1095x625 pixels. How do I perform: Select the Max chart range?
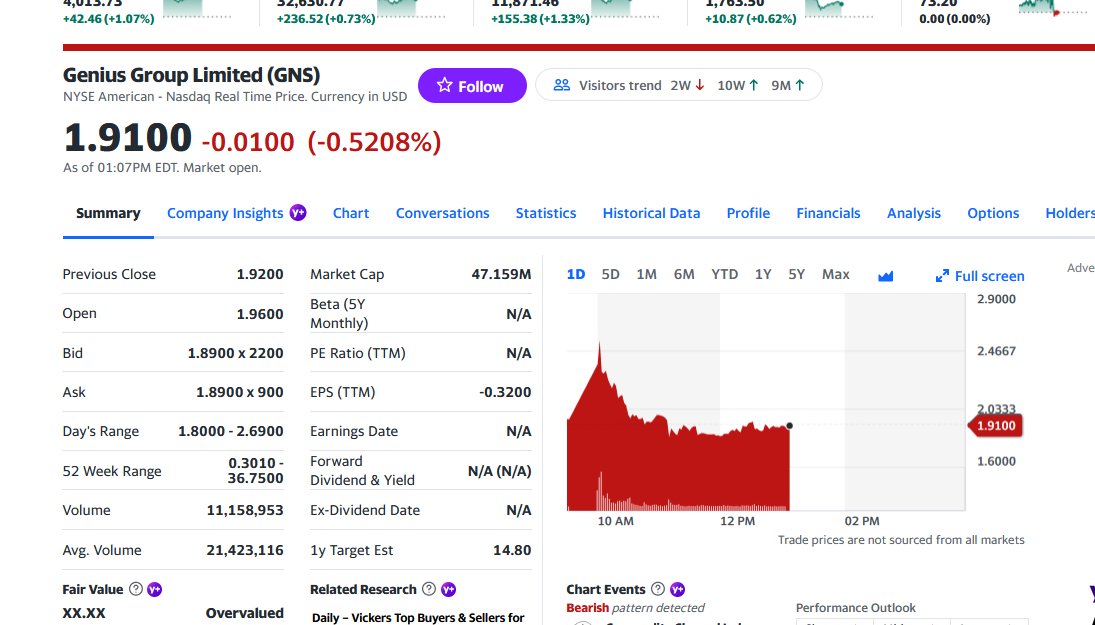click(835, 274)
